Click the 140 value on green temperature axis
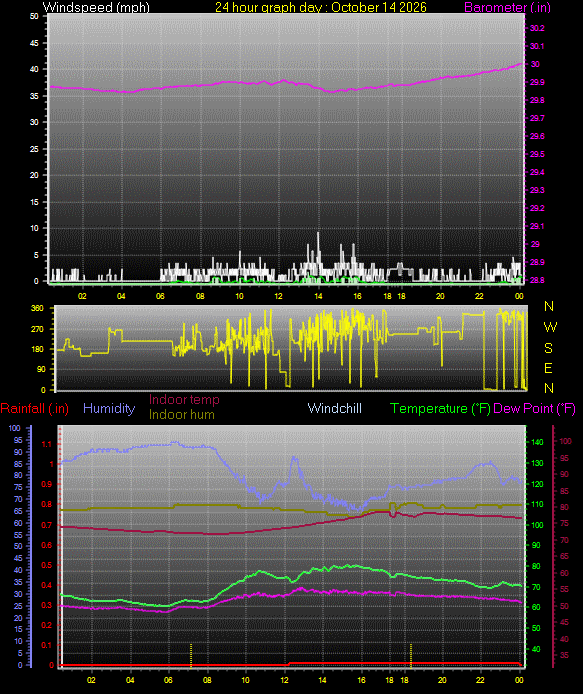 (x=537, y=442)
